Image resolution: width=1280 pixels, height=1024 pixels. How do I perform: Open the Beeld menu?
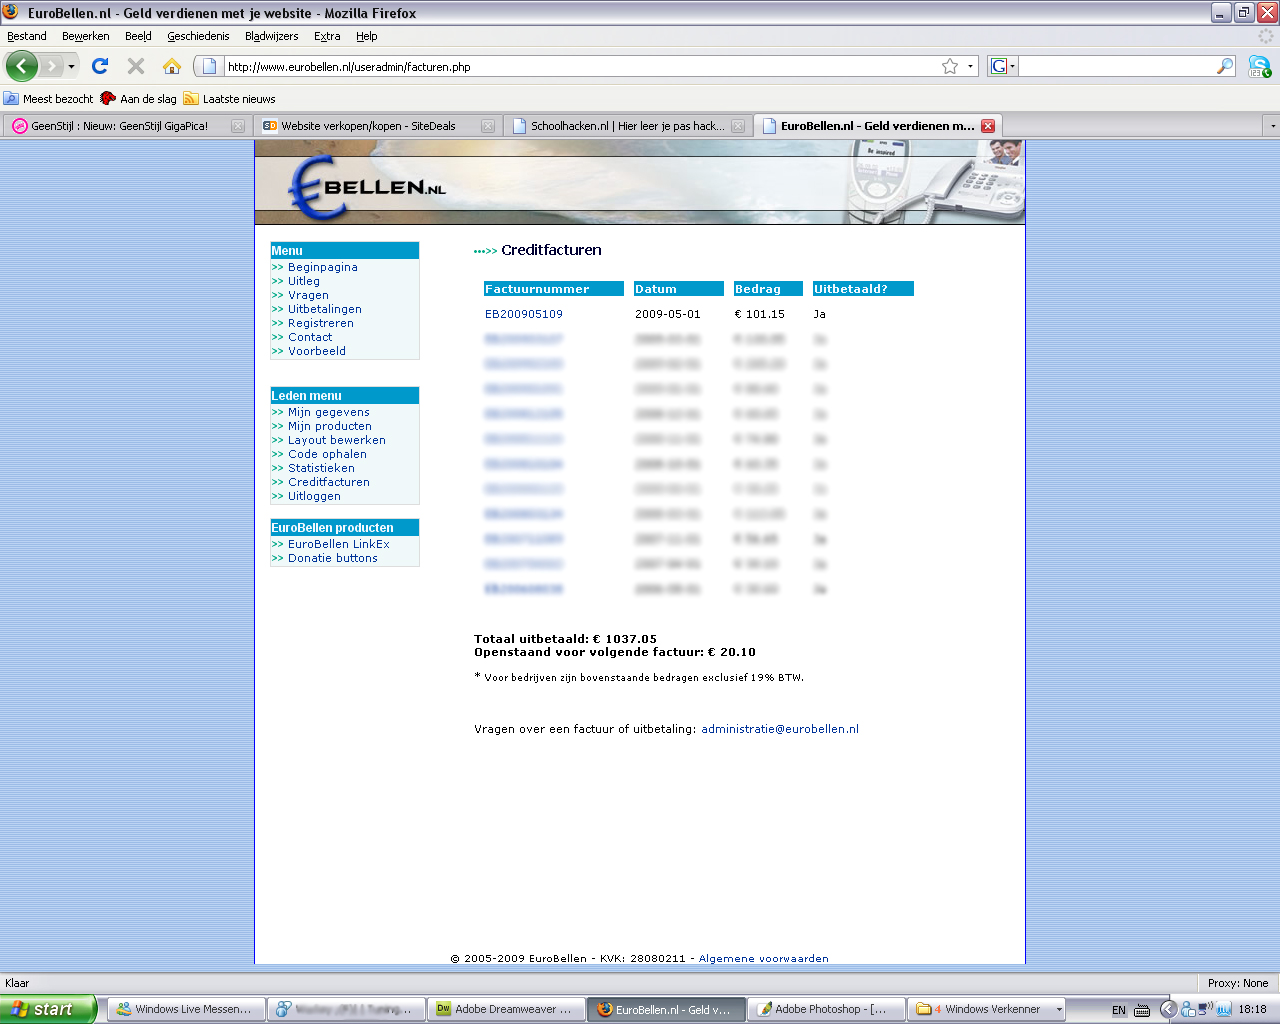click(138, 36)
